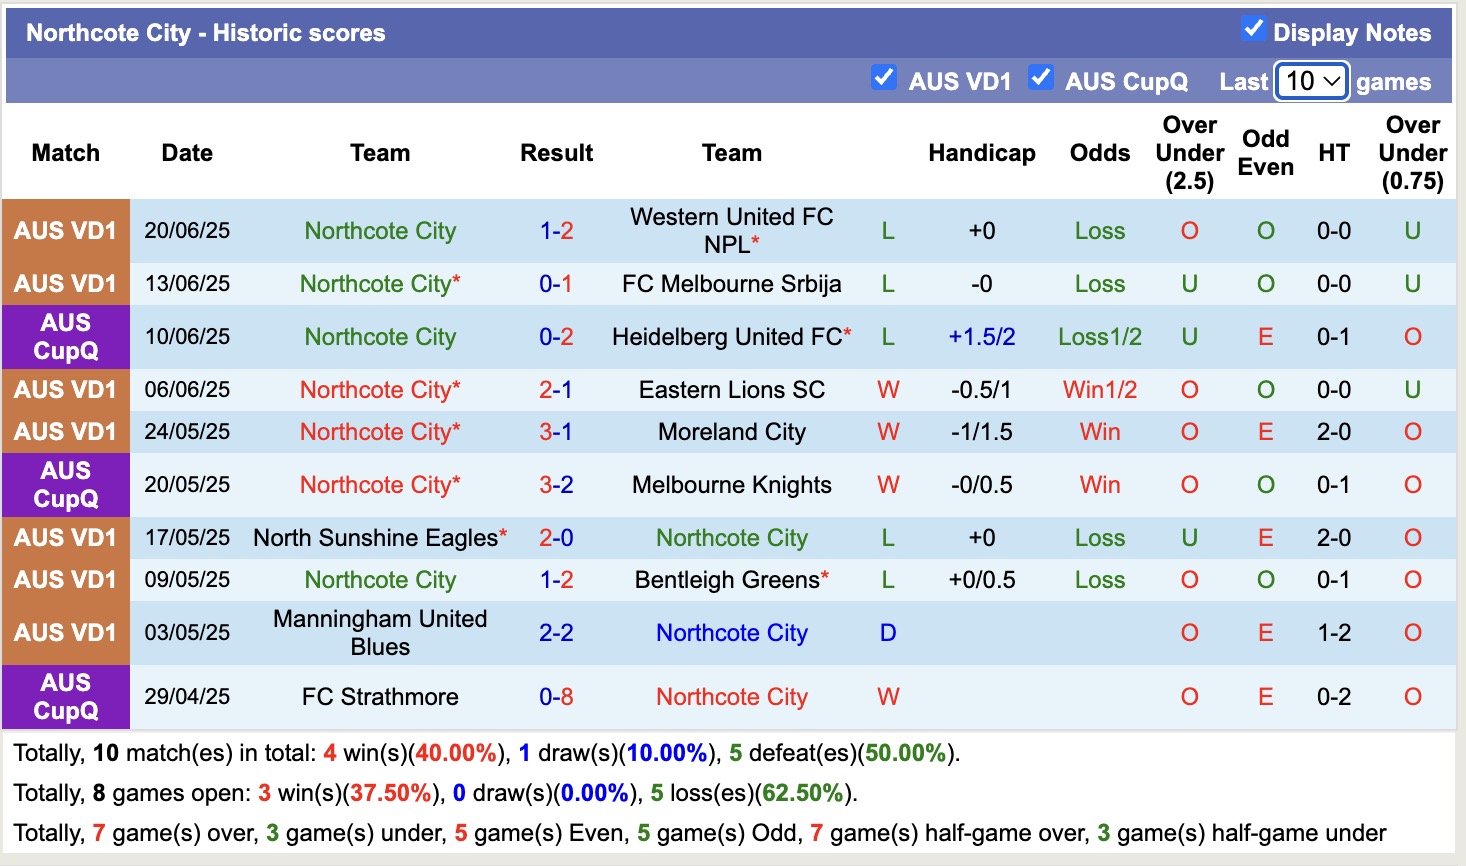This screenshot has width=1466, height=866.
Task: Click the 2-2 draw result score
Action: 556,633
